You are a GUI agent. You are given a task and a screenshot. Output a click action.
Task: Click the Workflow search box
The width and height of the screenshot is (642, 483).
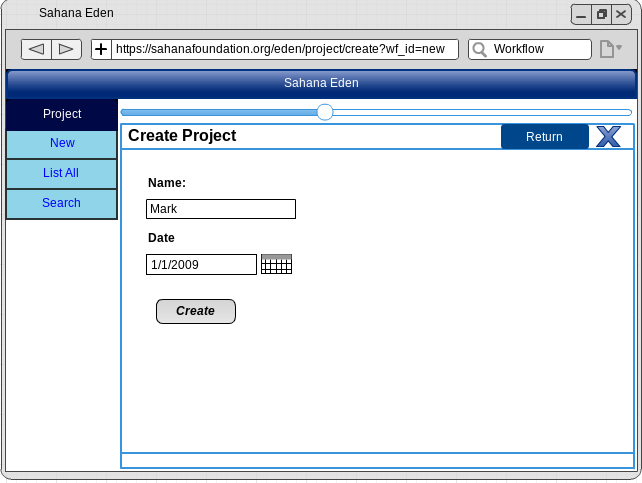coord(540,49)
